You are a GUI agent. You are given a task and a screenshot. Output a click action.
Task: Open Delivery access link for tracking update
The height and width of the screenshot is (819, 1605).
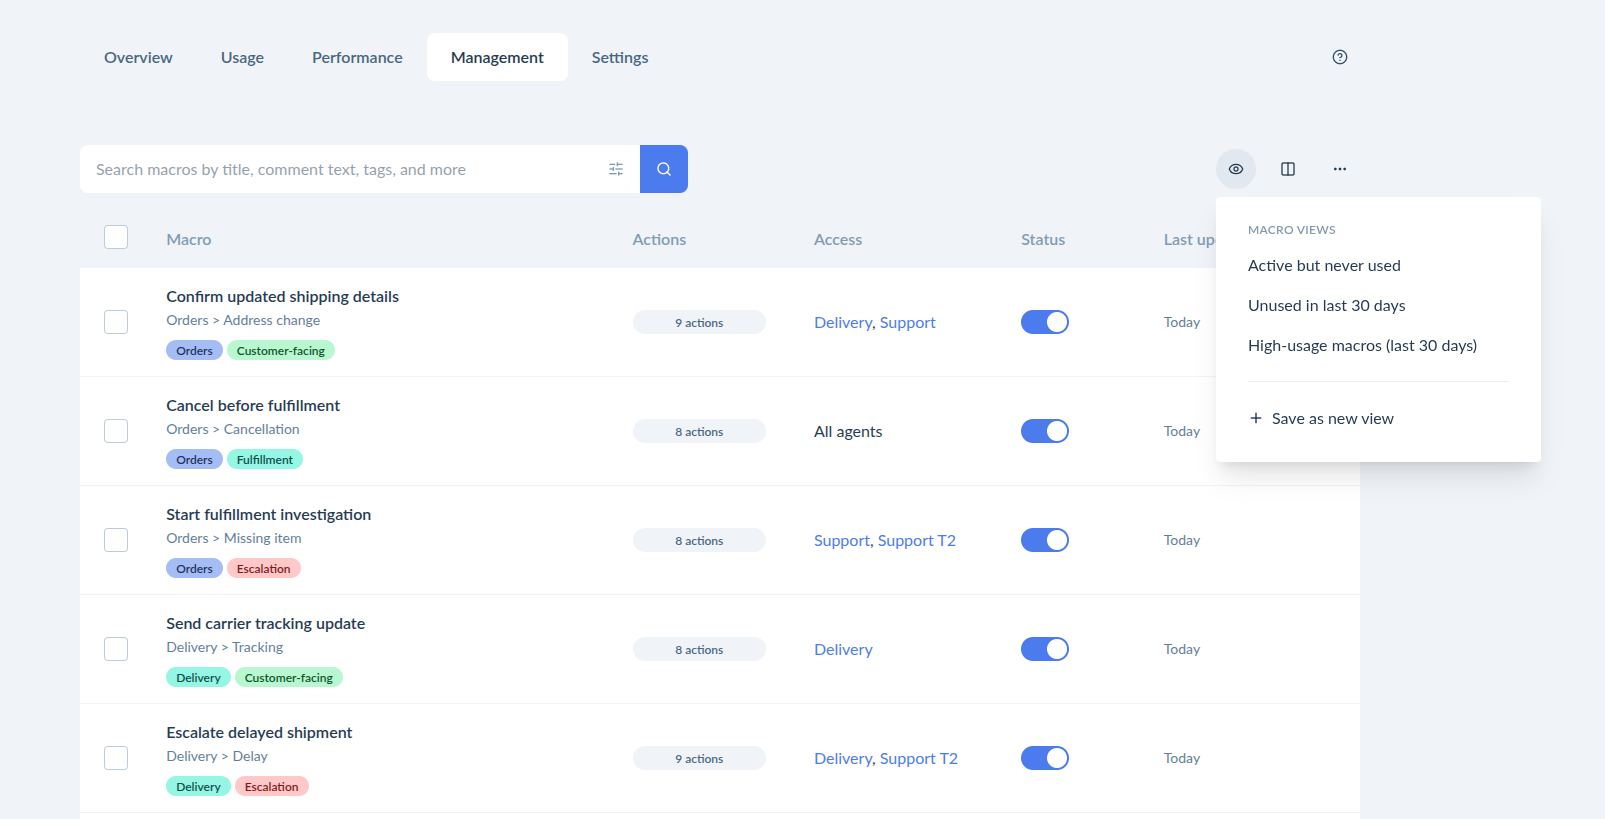(x=843, y=649)
